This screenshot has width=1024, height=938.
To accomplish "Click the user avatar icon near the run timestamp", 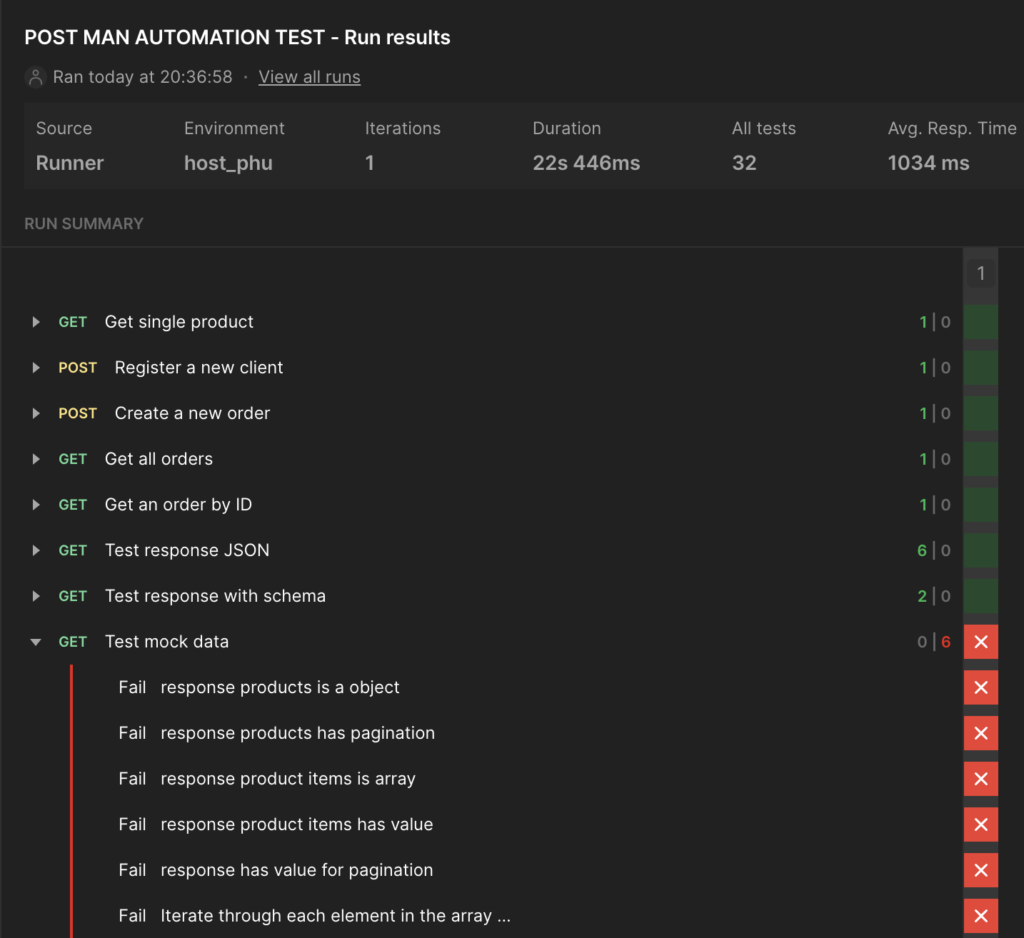I will click(x=35, y=76).
